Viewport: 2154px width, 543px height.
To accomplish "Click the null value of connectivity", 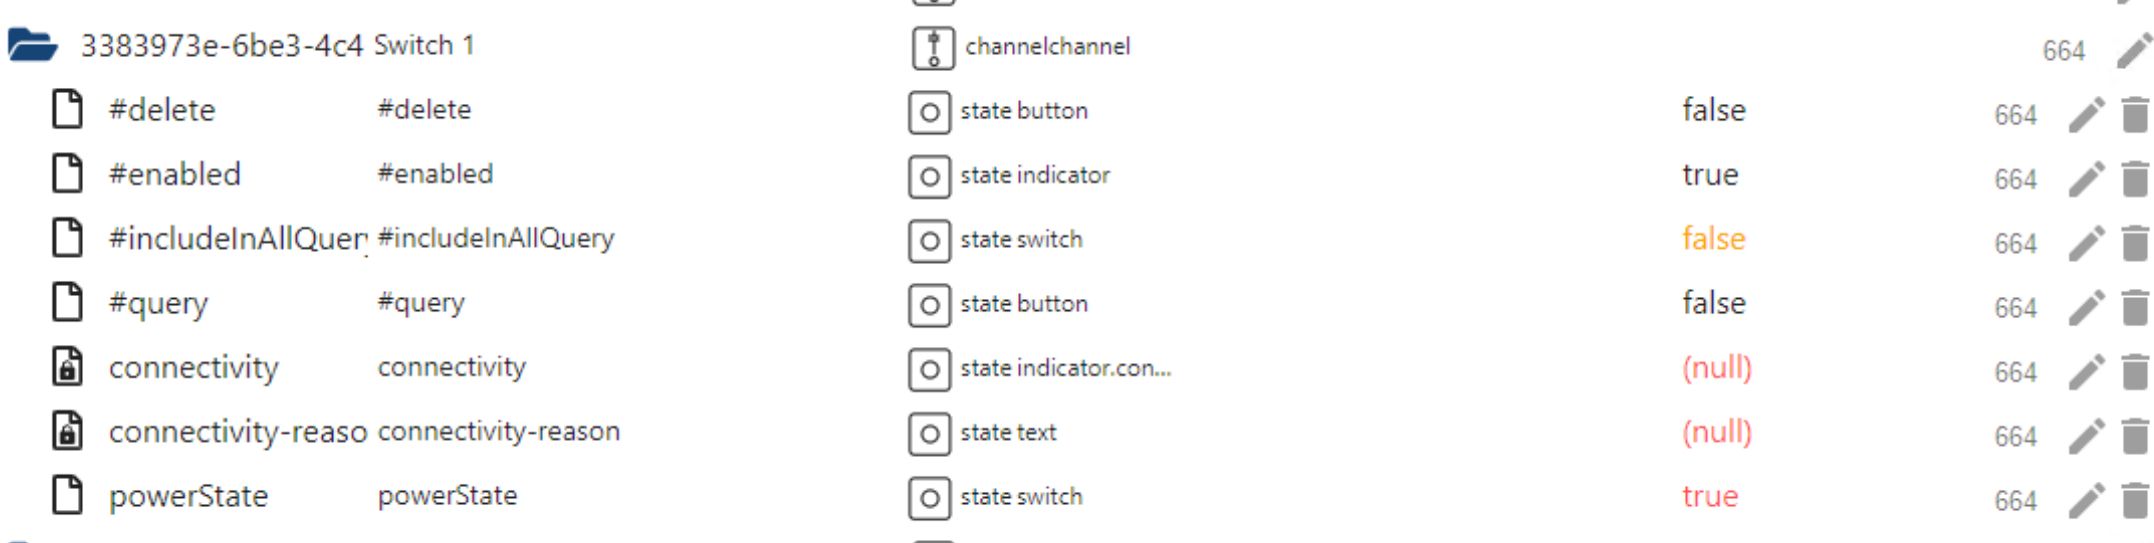I will click(1717, 368).
